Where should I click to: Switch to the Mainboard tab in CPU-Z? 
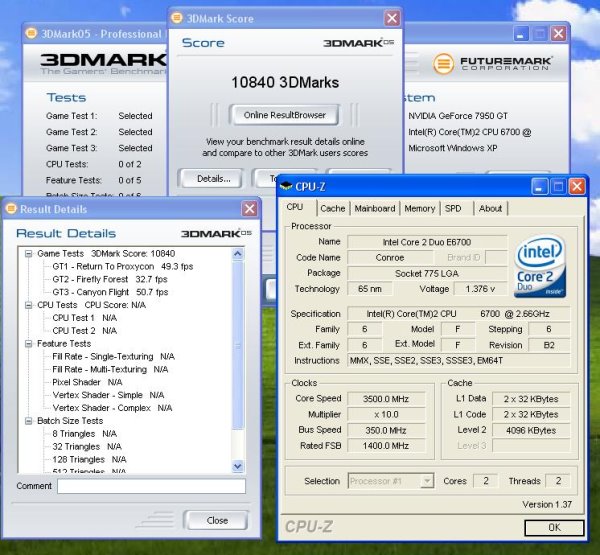375,209
